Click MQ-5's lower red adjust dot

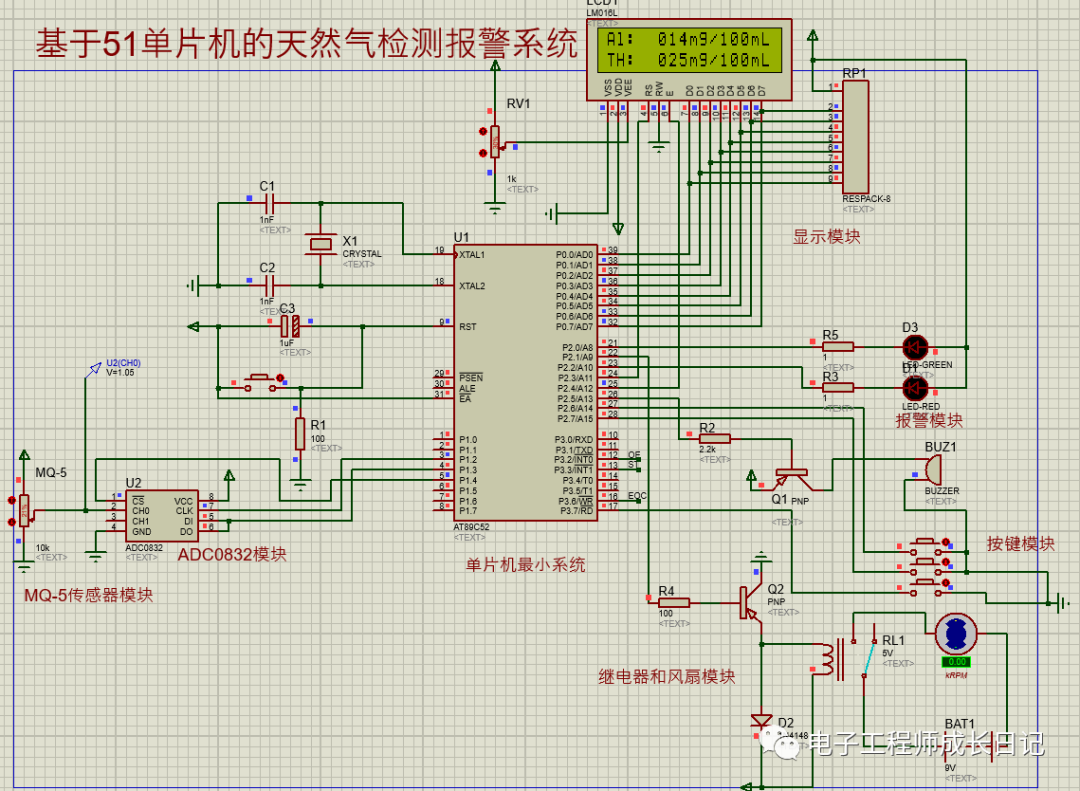pos(11,522)
